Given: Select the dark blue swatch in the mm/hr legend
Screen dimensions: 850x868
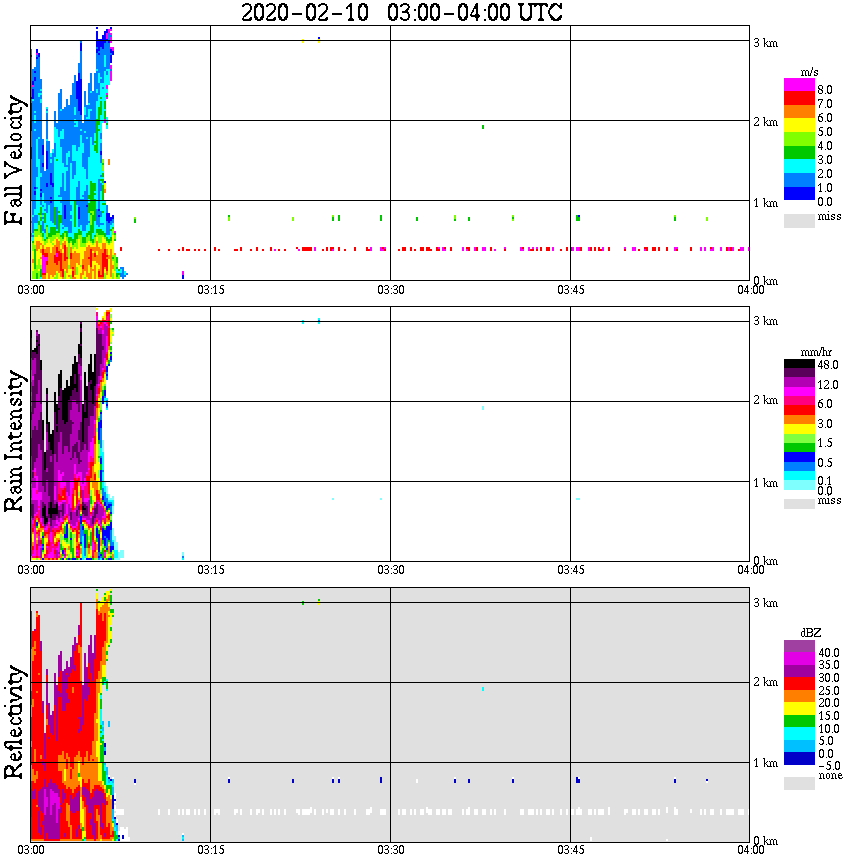Looking at the screenshot, I should pos(799,457).
